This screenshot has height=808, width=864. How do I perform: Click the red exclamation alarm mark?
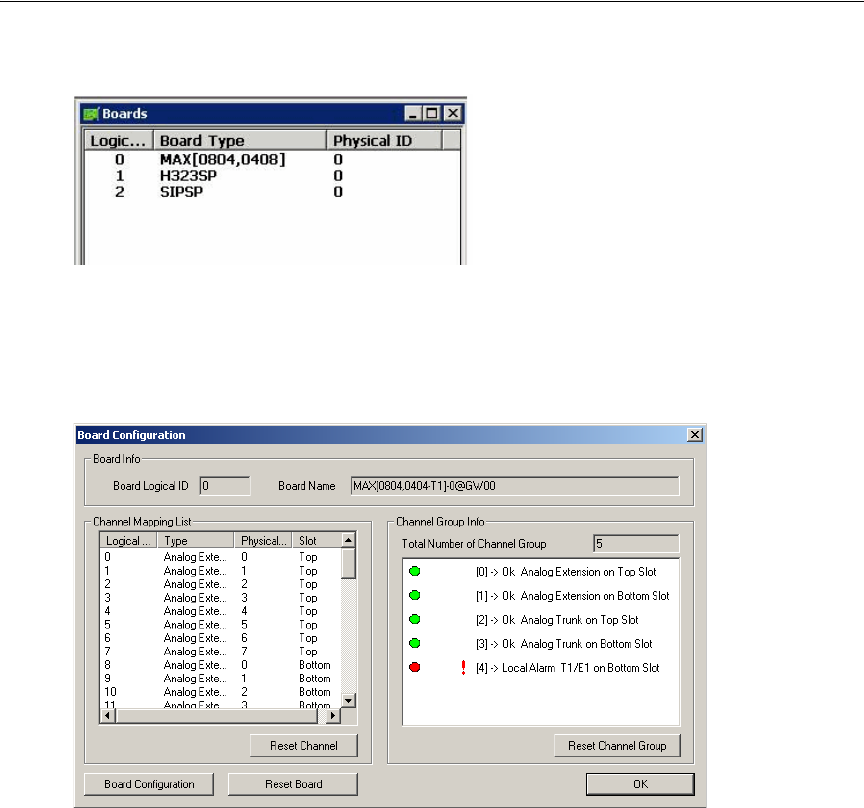pos(463,667)
